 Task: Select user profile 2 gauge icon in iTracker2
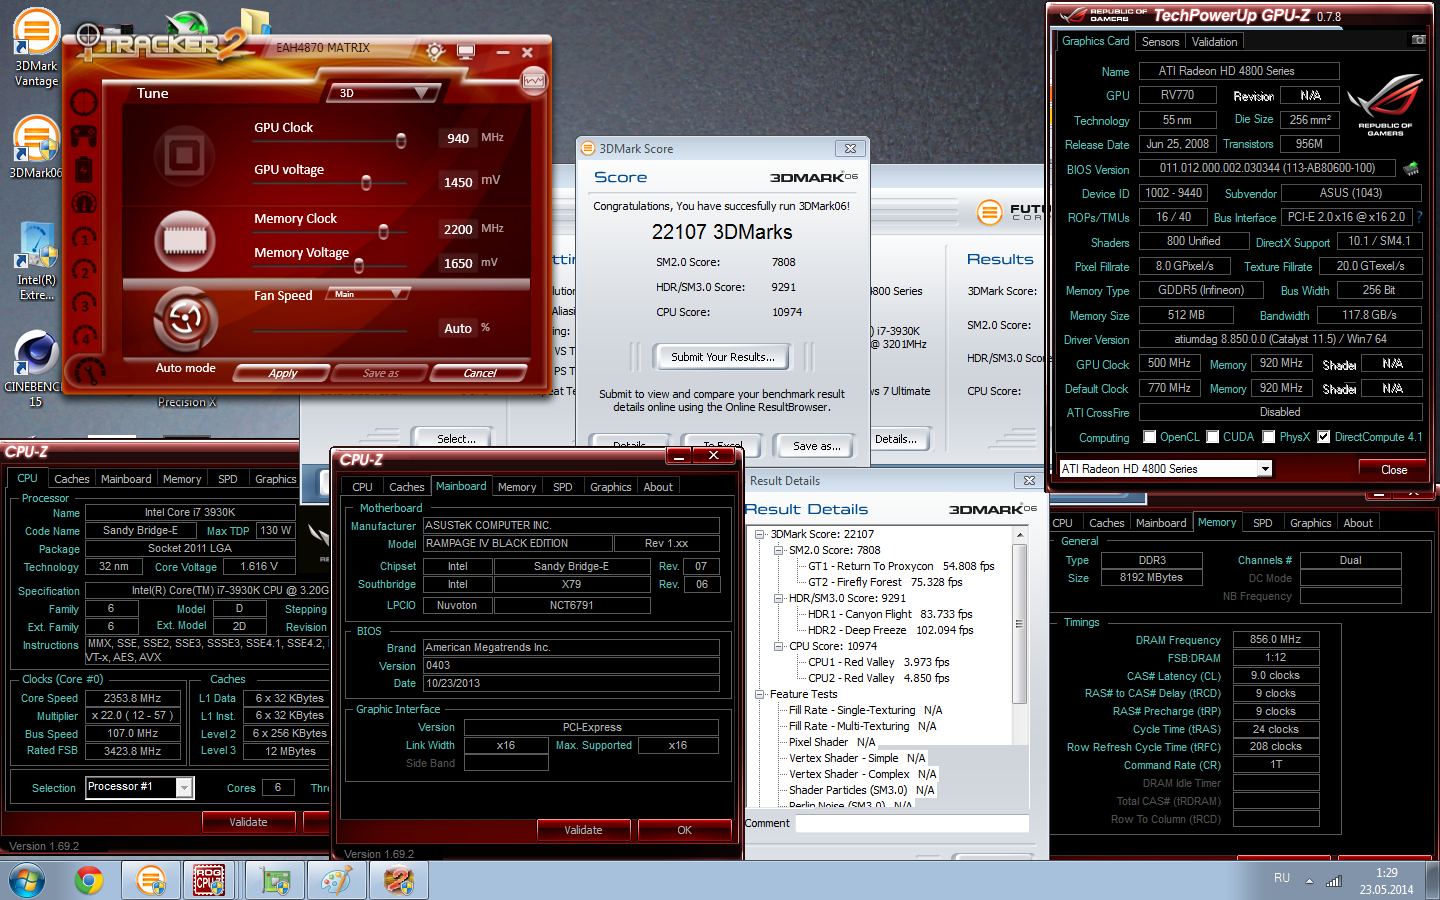pyautogui.click(x=86, y=270)
